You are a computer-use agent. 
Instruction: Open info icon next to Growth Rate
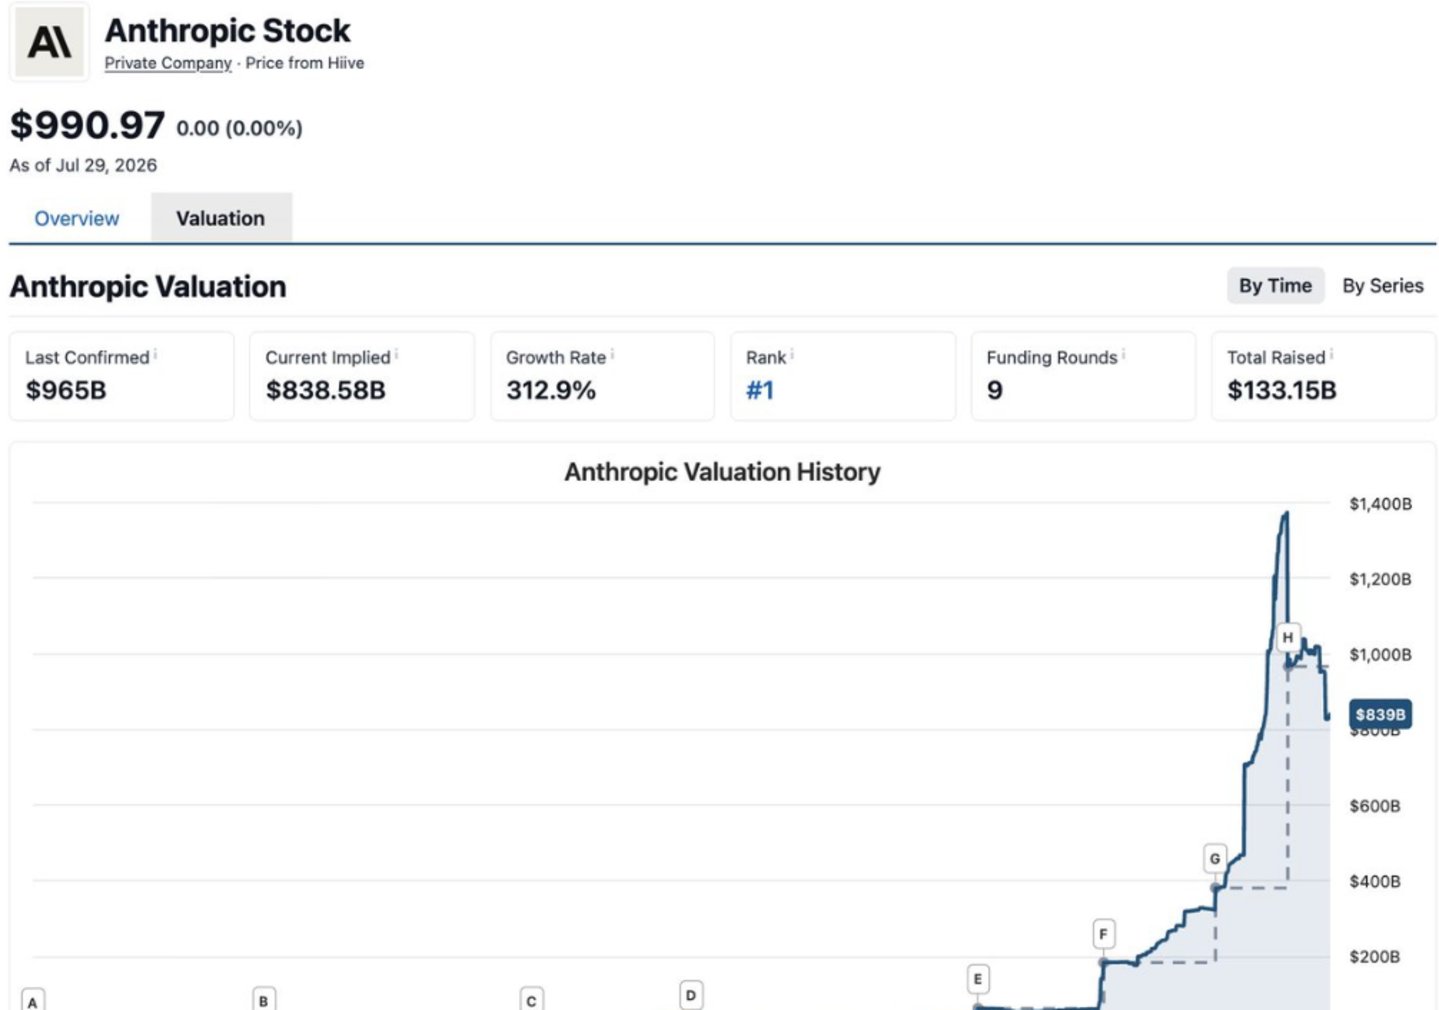point(612,354)
